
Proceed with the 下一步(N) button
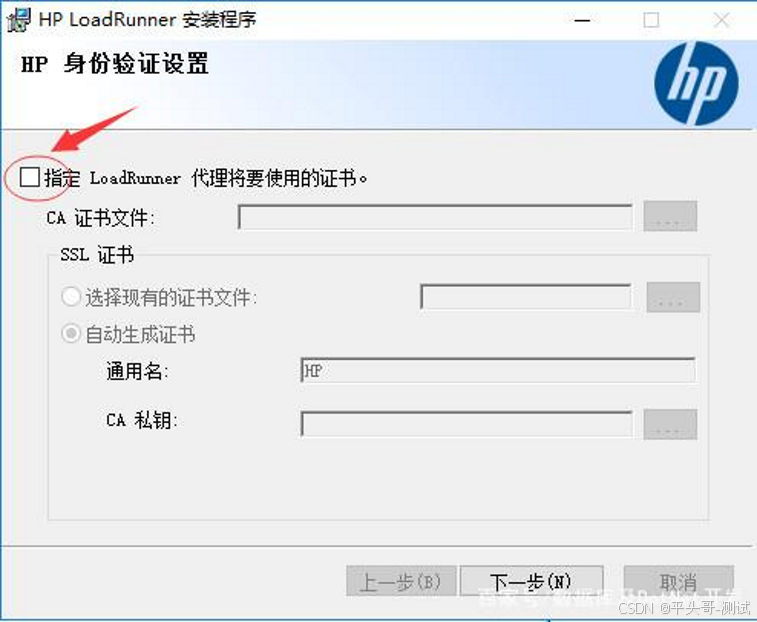pyautogui.click(x=532, y=581)
